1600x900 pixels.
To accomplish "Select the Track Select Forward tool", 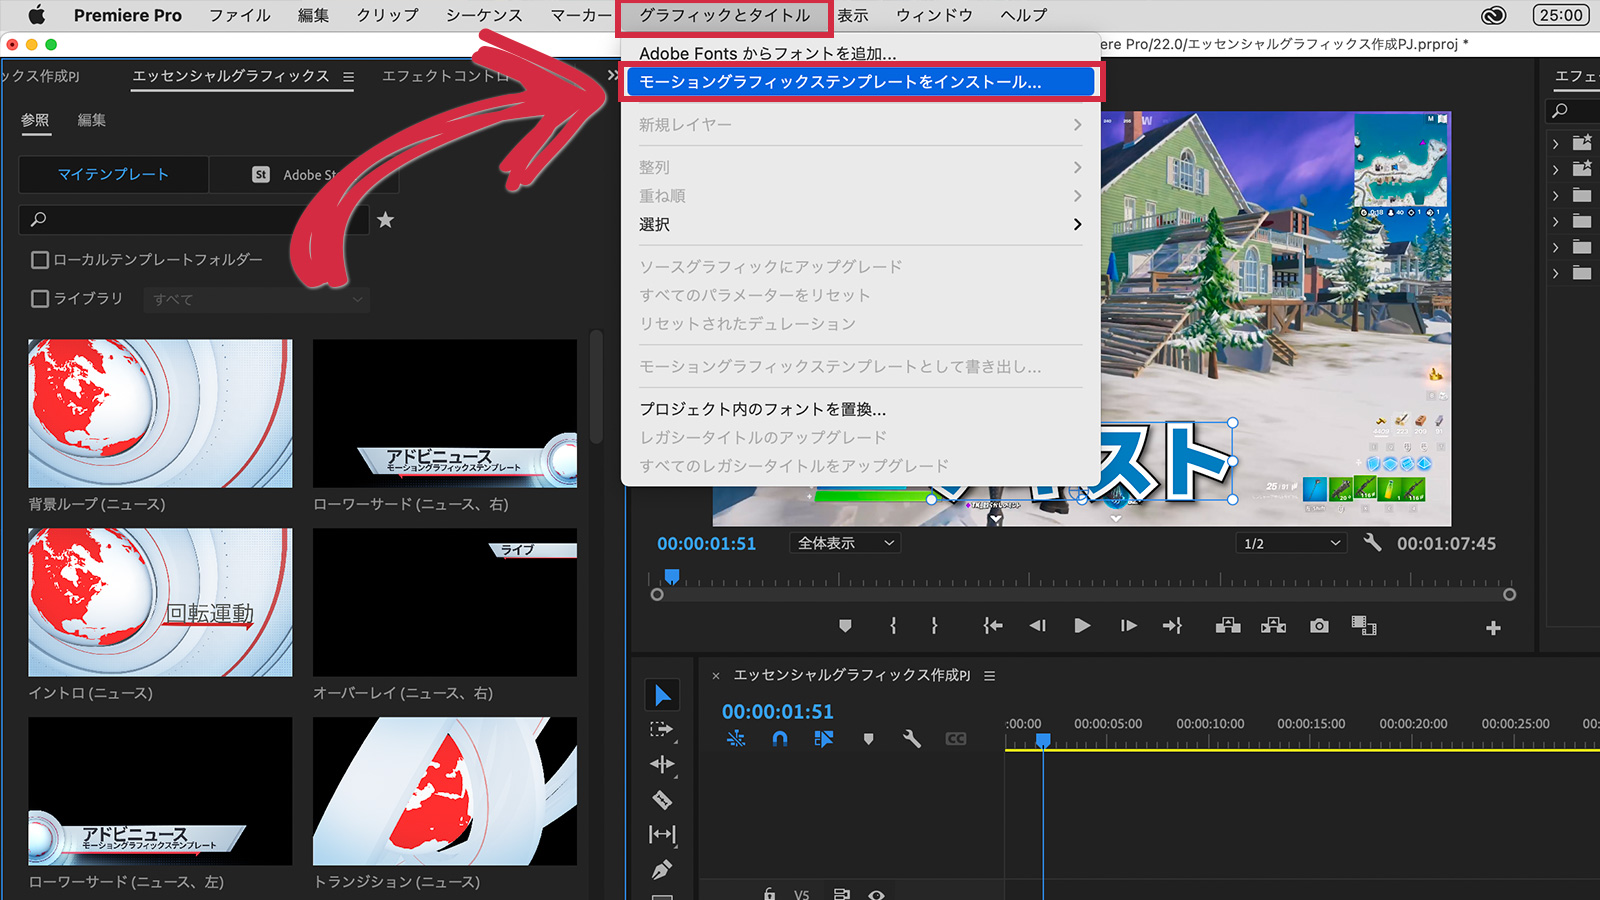I will 663,729.
